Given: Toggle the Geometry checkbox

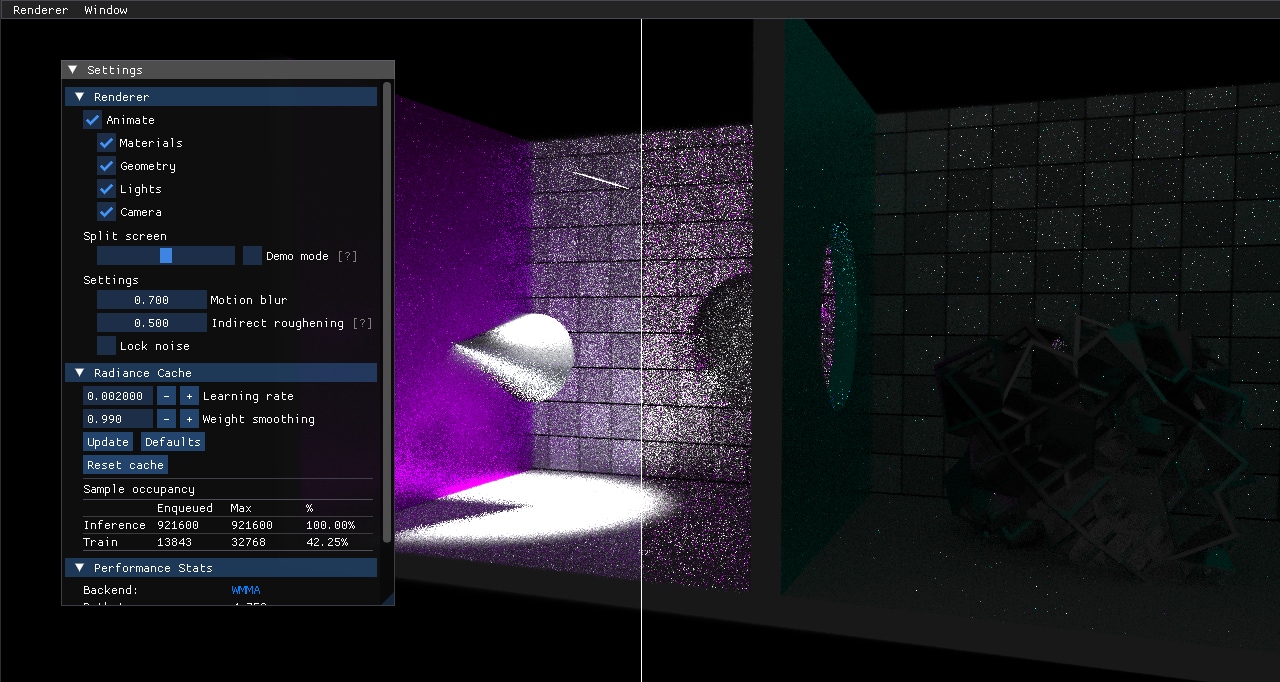Looking at the screenshot, I should (107, 166).
